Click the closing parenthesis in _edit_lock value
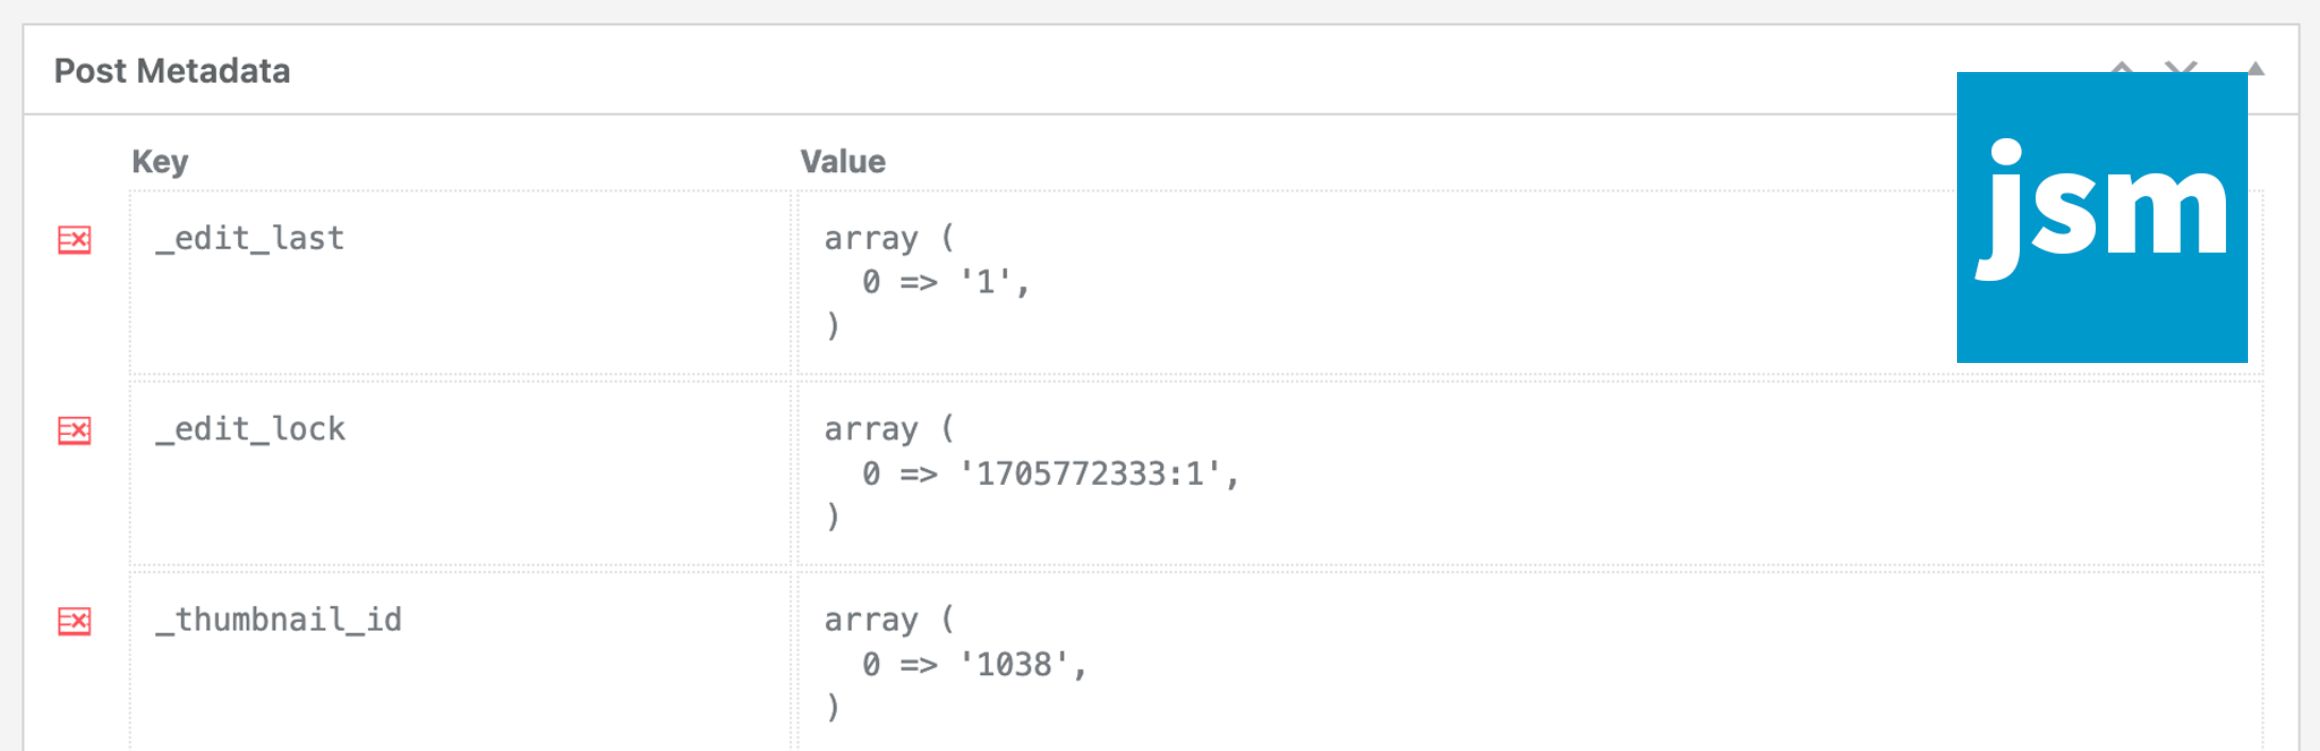This screenshot has height=751, width=2320. tap(833, 517)
